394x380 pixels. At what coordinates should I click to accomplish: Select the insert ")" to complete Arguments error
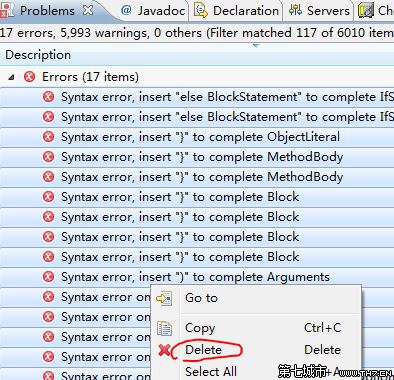click(197, 277)
